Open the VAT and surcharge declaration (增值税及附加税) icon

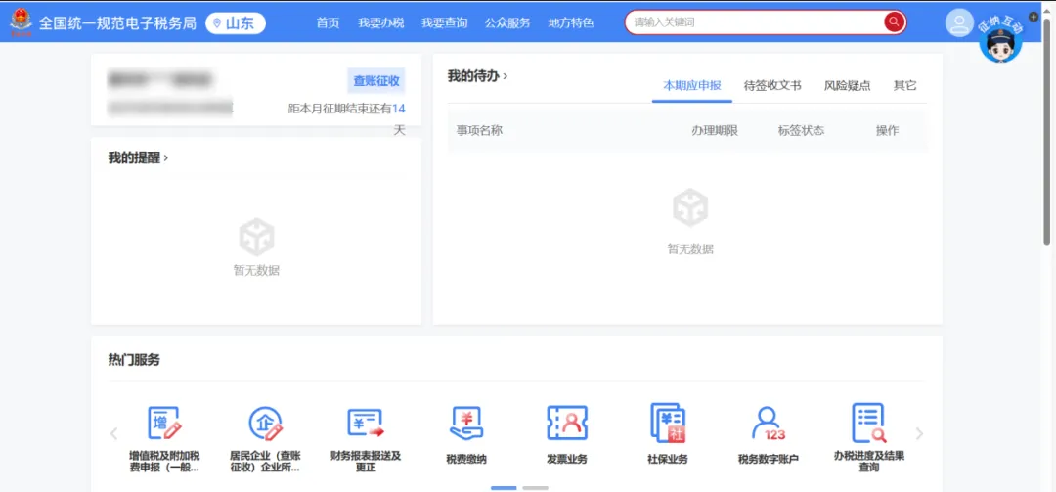coord(164,423)
